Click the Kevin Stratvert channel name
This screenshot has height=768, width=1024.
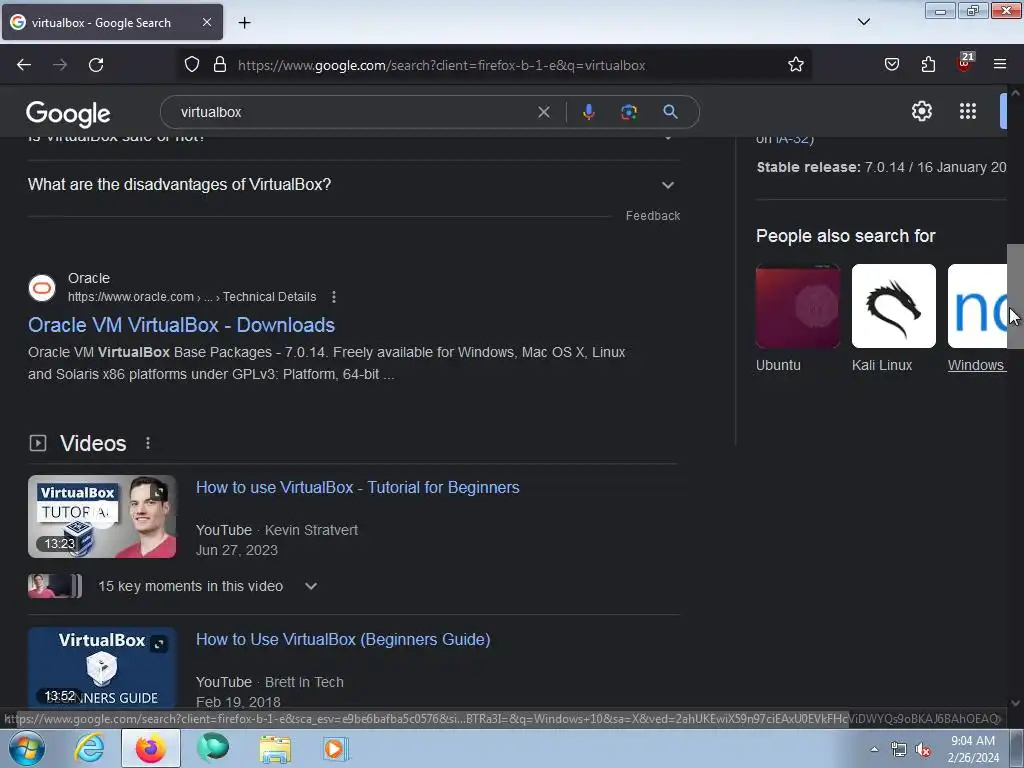tap(312, 530)
